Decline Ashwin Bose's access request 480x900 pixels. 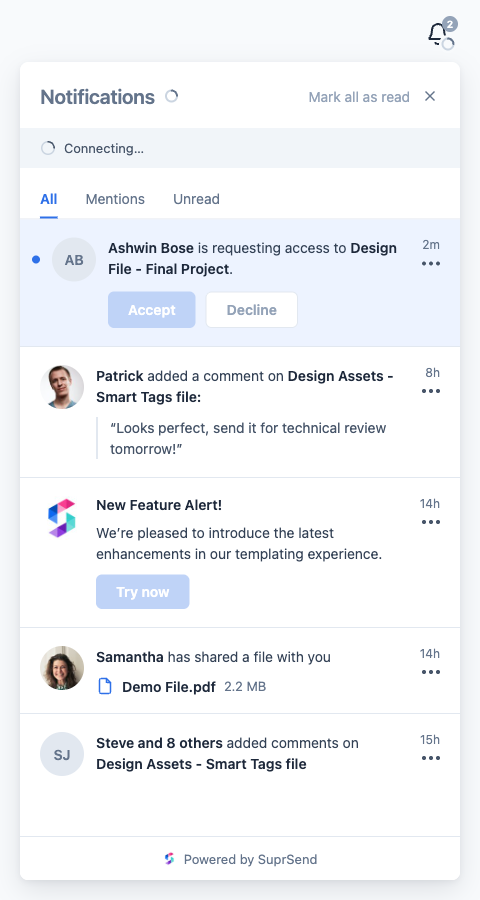pyautogui.click(x=251, y=310)
